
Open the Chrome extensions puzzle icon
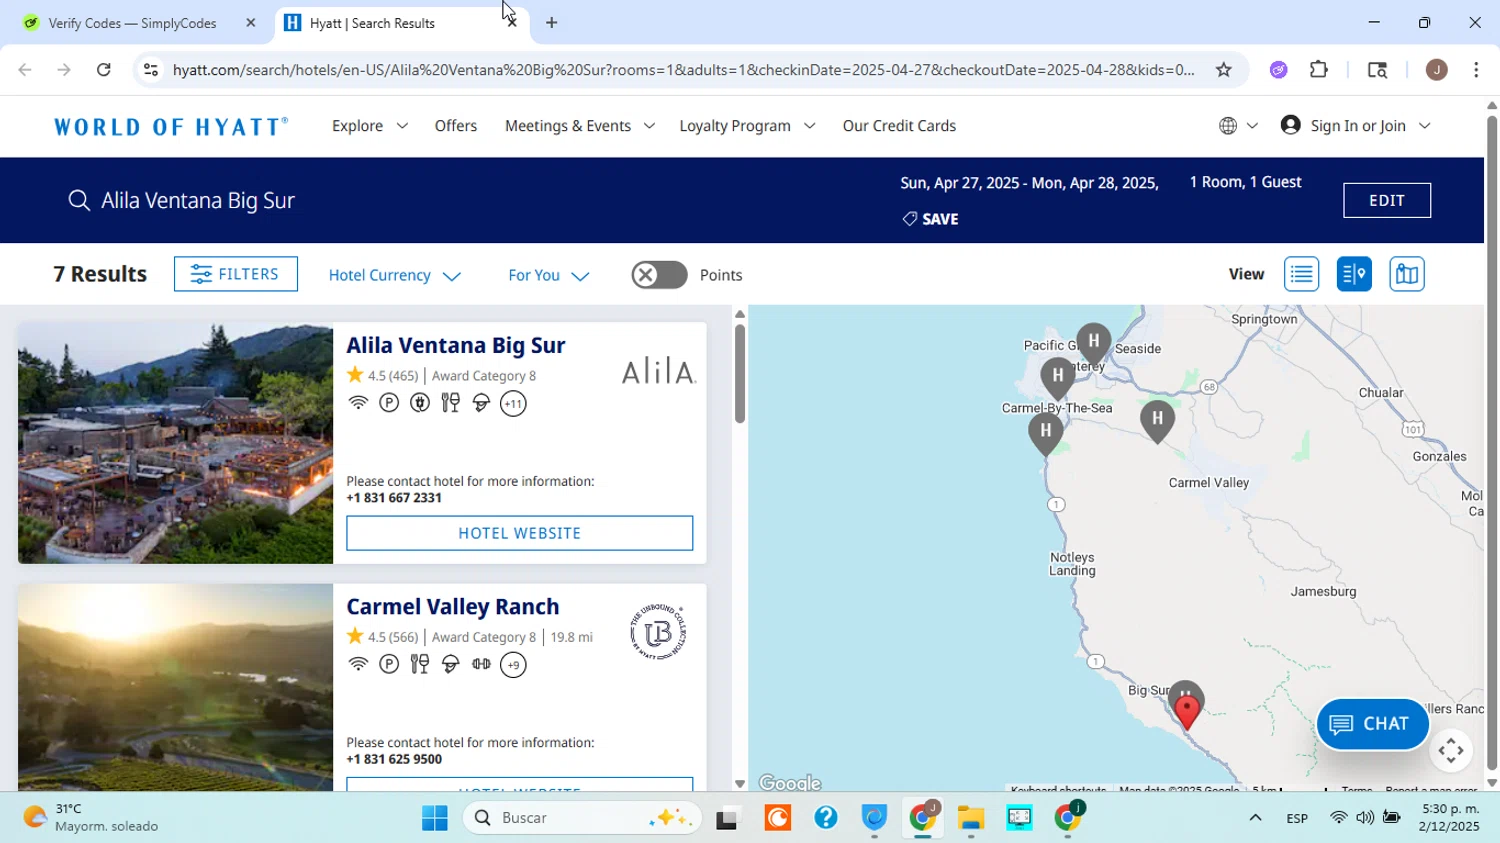click(x=1319, y=70)
